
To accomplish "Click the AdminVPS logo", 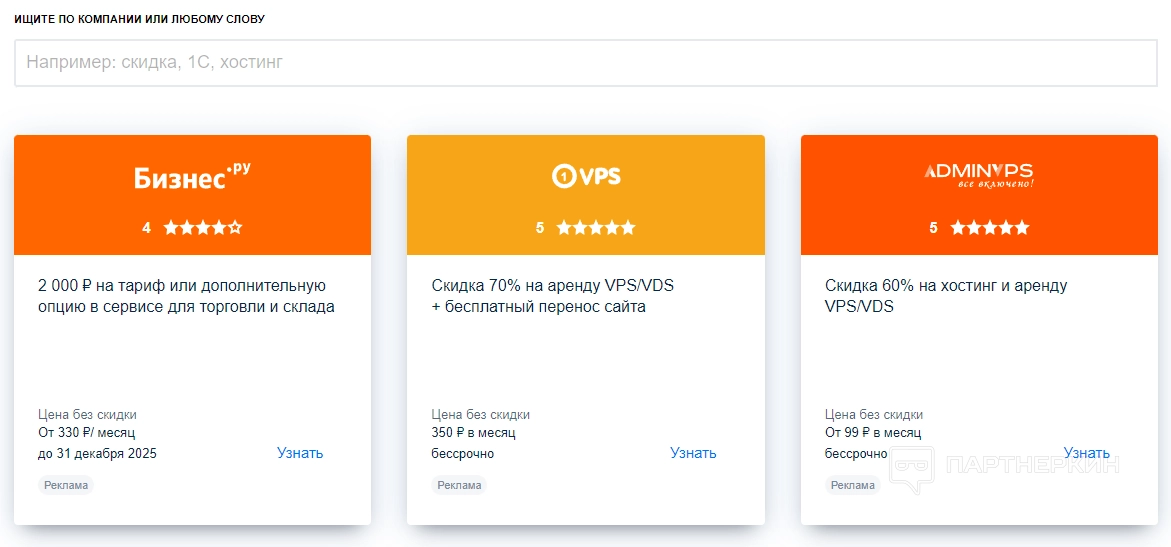I will 979,174.
